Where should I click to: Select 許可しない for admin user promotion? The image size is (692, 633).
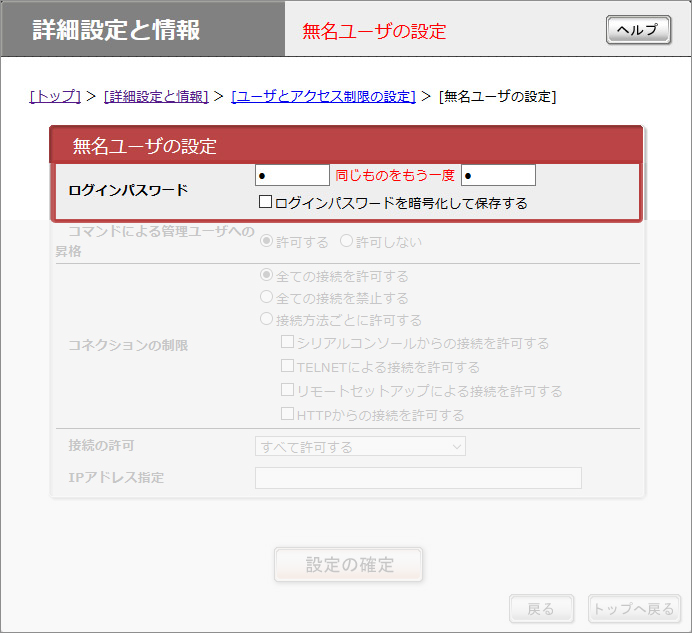tap(347, 241)
